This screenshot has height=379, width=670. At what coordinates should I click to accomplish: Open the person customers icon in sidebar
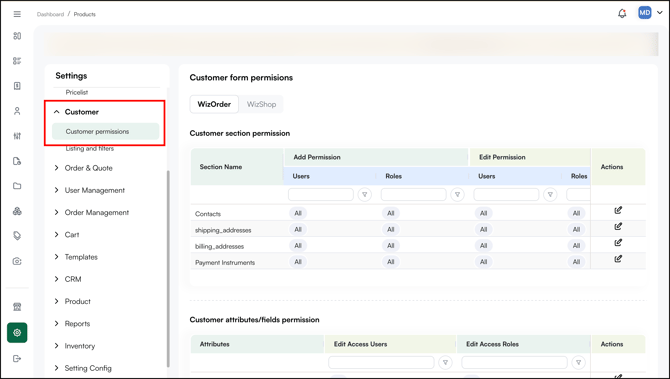tap(17, 111)
